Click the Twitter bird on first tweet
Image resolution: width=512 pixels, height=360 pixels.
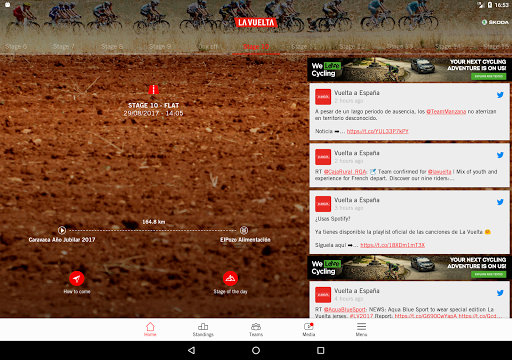[x=500, y=95]
